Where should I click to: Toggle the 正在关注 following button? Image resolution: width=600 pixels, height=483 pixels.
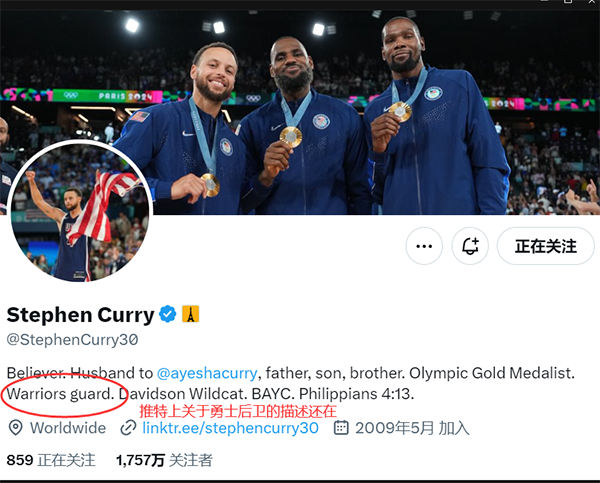tap(546, 246)
